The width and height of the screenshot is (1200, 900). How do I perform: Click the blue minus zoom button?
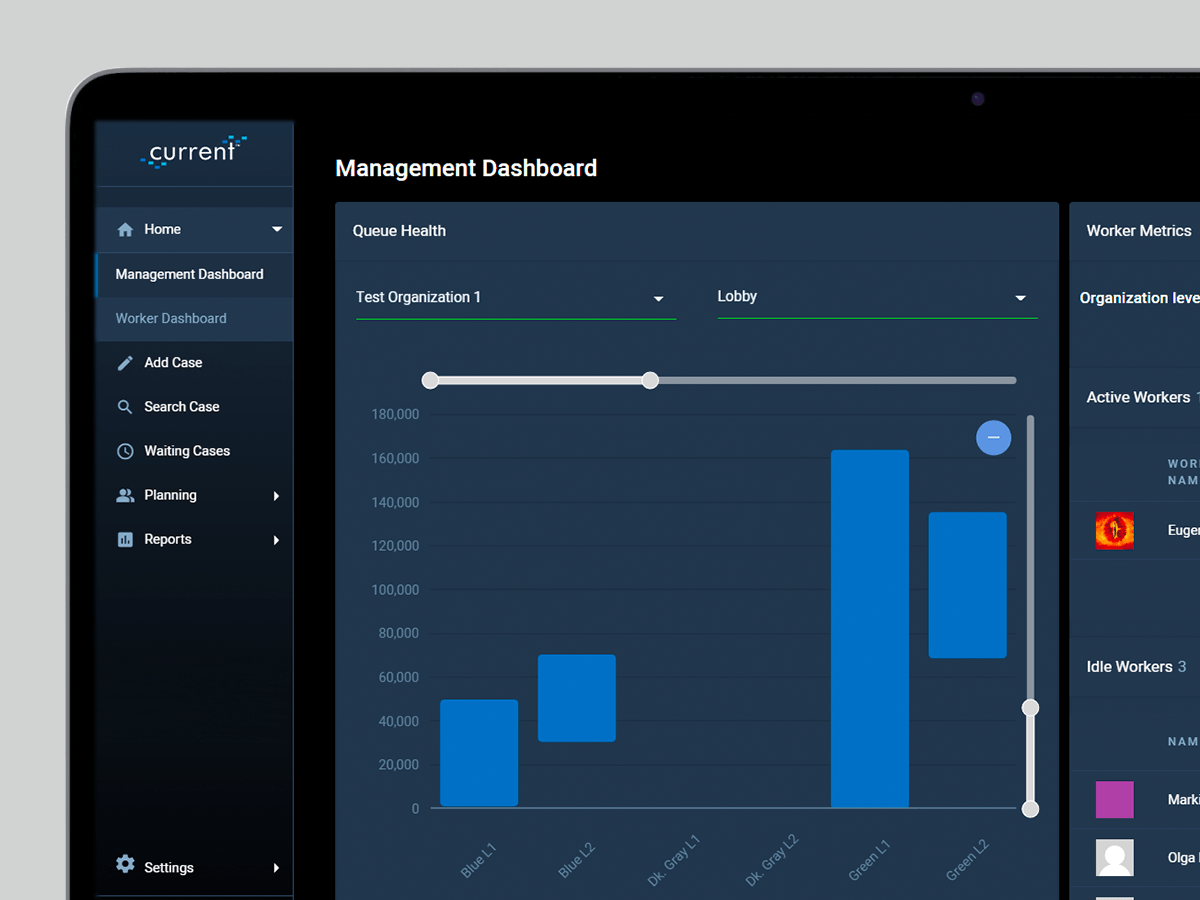994,438
